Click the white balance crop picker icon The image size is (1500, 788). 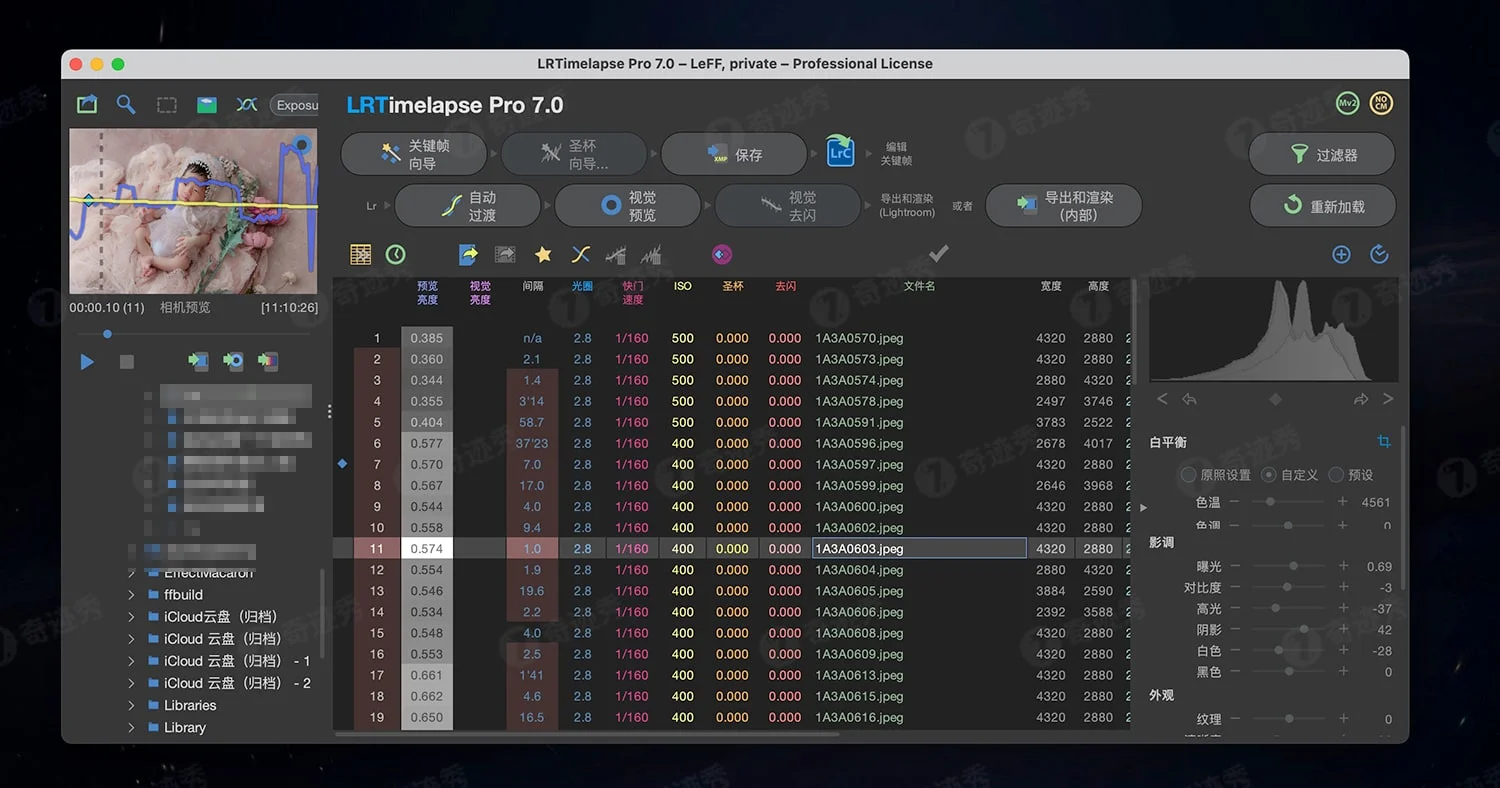pyautogui.click(x=1383, y=441)
